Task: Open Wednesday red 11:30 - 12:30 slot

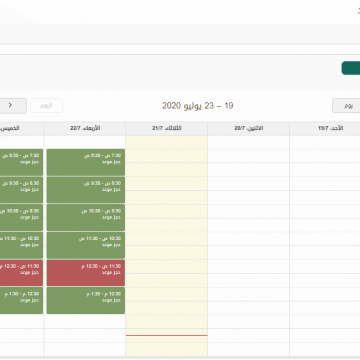Action: (86, 273)
